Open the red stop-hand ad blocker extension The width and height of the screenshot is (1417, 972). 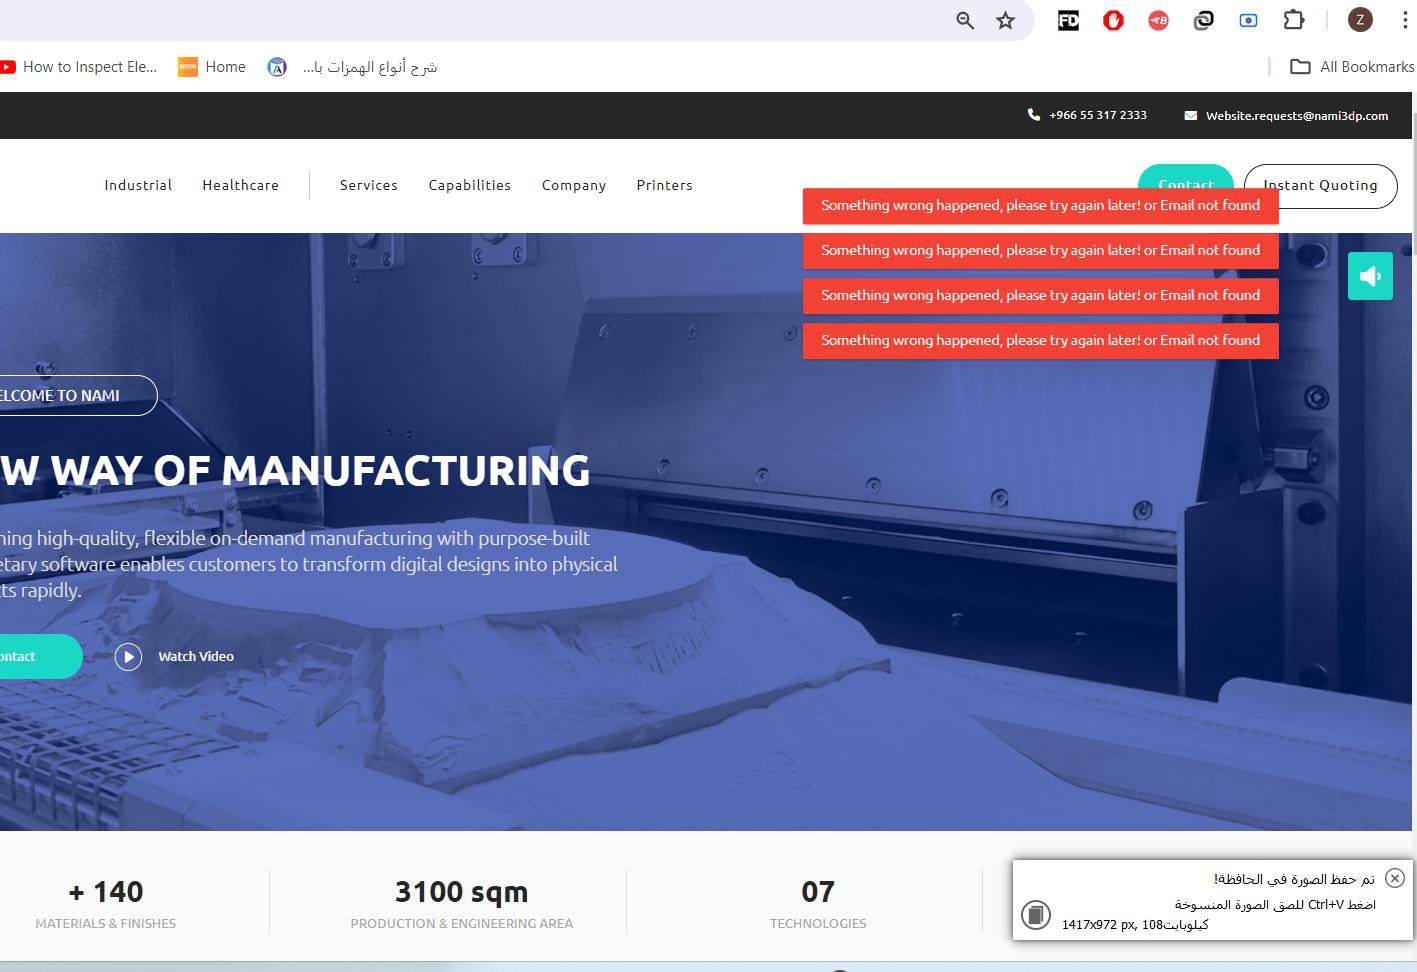point(1113,20)
